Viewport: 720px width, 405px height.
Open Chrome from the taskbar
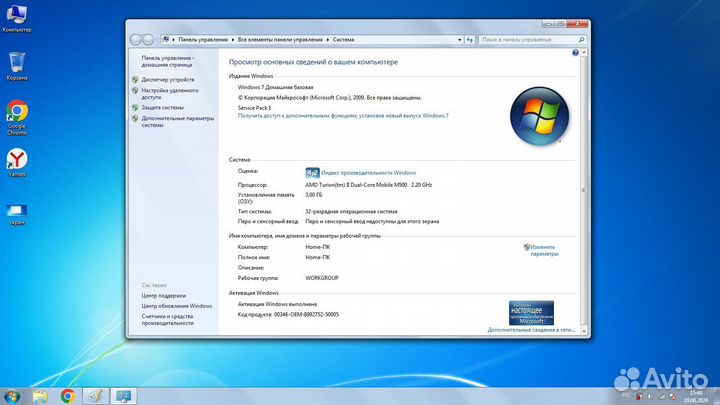click(68, 396)
